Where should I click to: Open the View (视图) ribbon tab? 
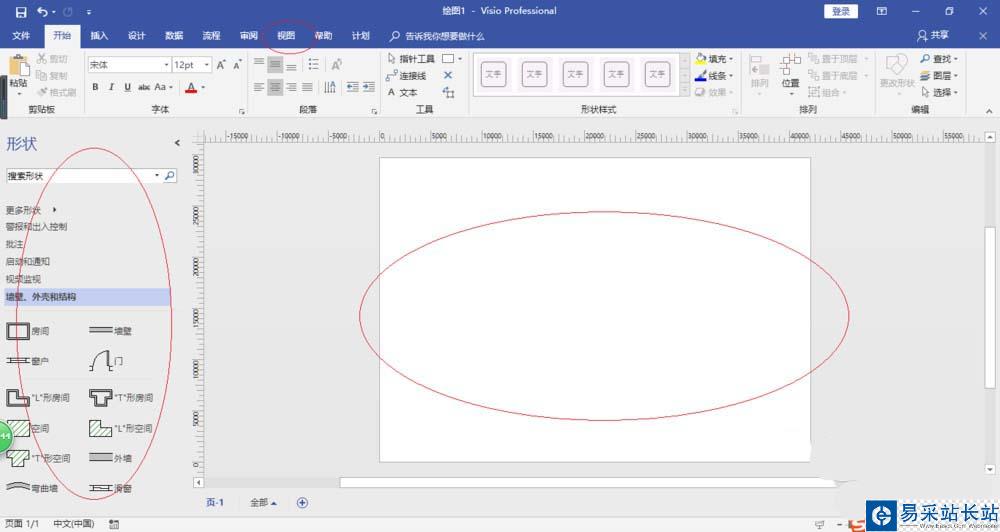286,36
